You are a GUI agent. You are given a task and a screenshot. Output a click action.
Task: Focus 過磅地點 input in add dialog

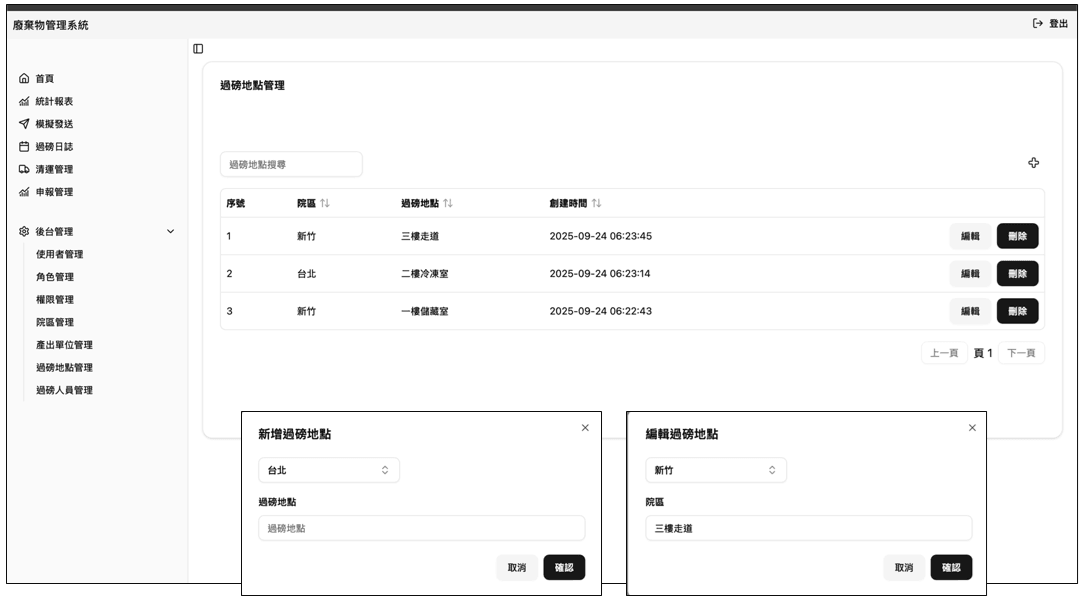tap(422, 528)
